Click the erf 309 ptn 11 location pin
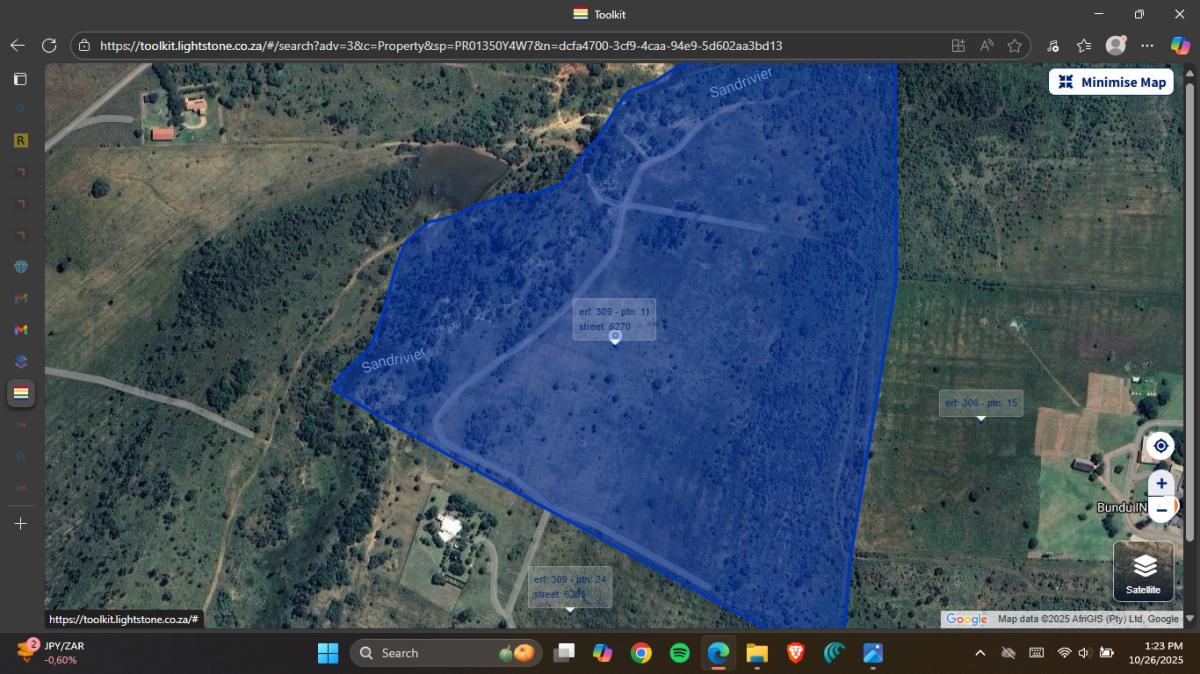Viewport: 1200px width, 674px height. tap(615, 337)
